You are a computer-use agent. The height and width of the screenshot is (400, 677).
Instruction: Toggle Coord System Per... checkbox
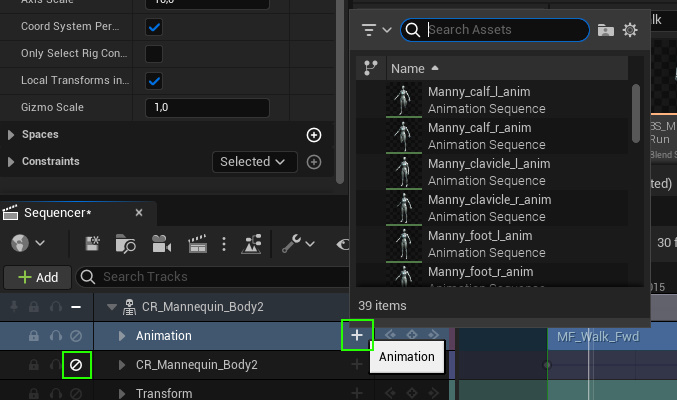154,27
